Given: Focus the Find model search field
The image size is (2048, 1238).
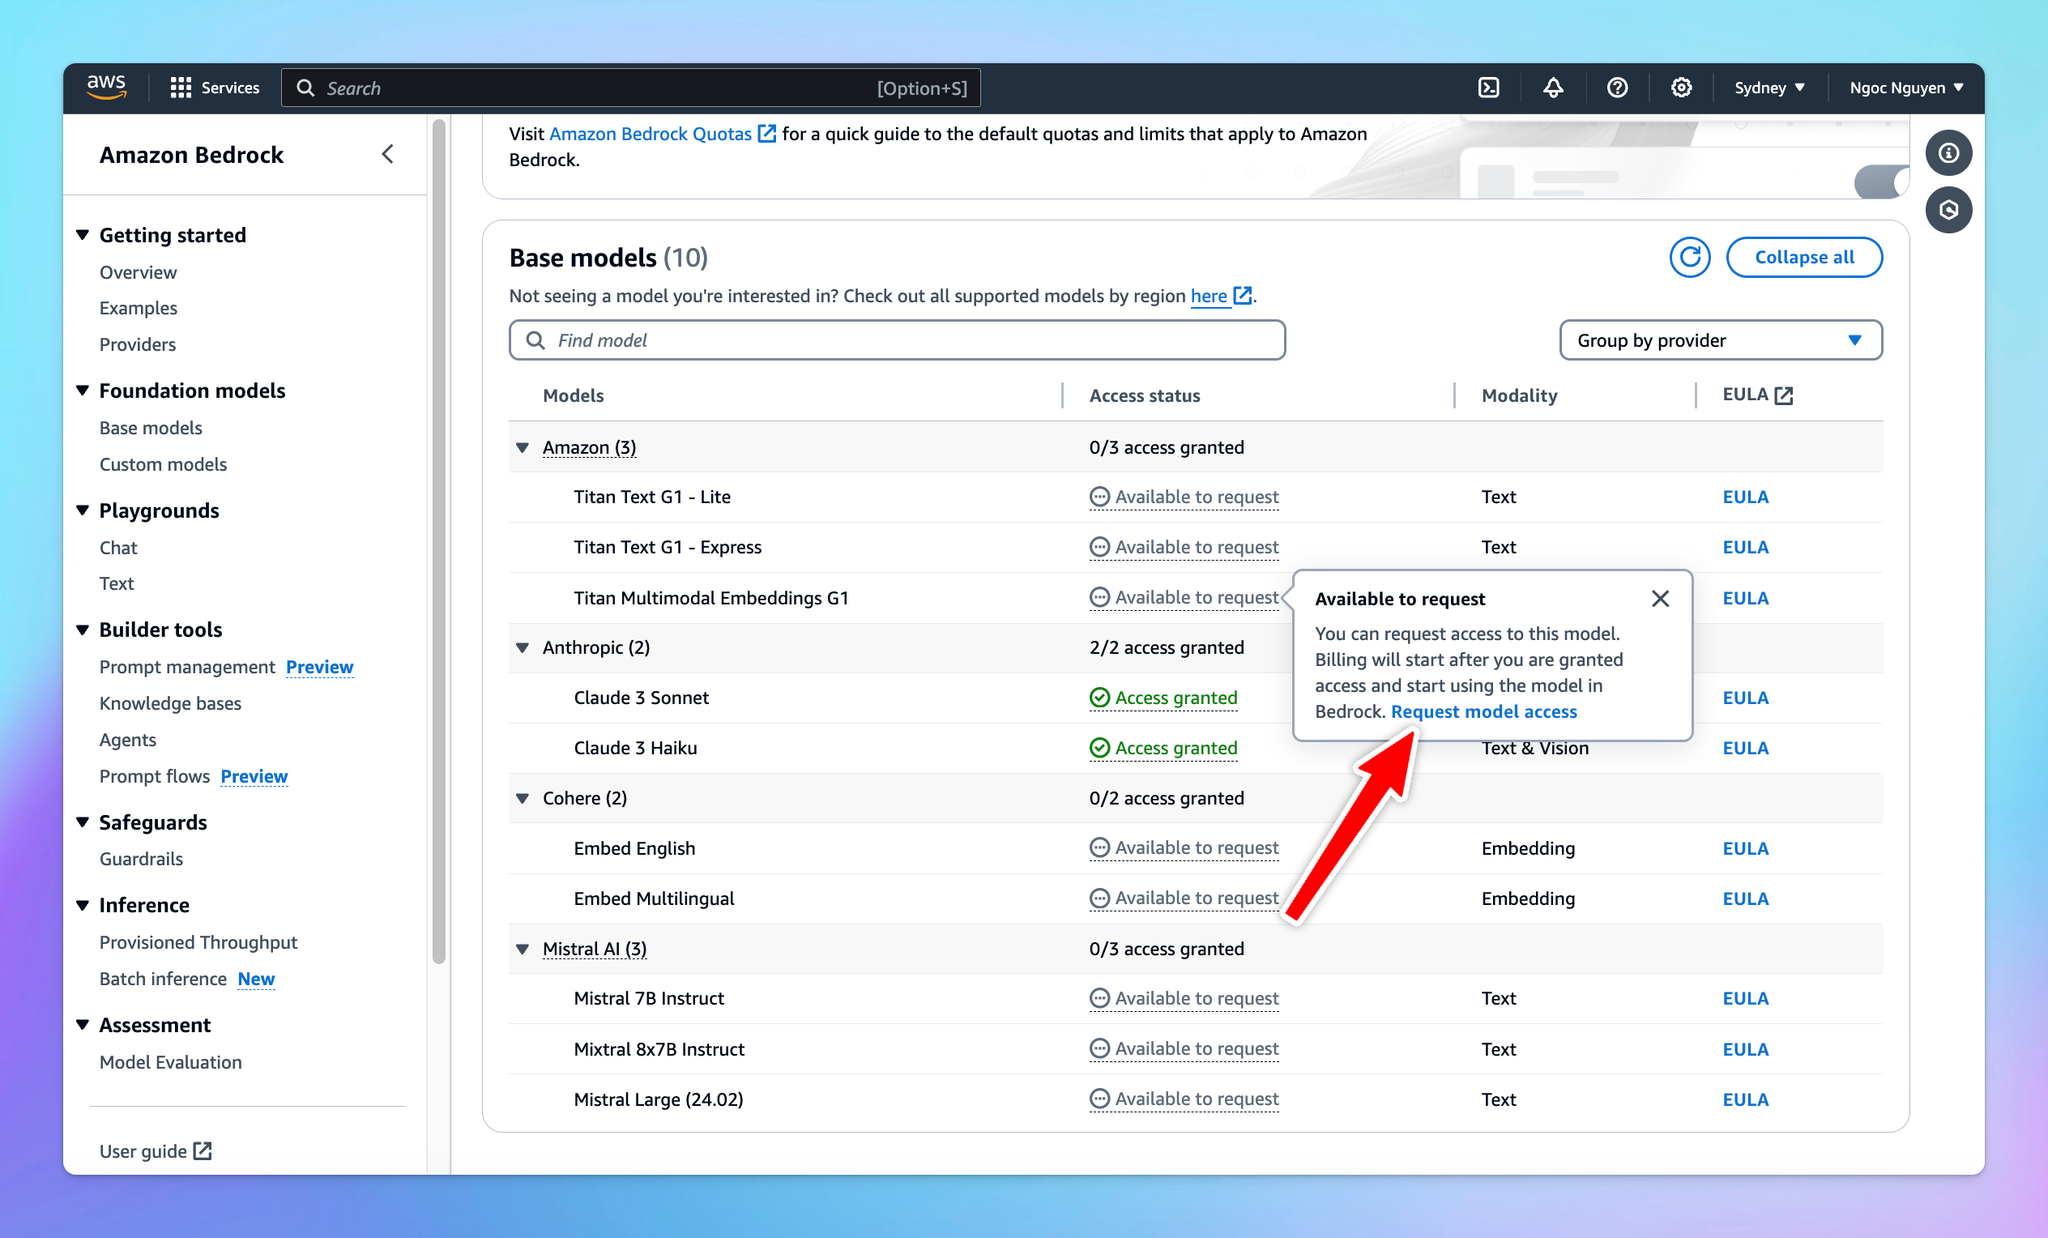Looking at the screenshot, I should point(897,340).
